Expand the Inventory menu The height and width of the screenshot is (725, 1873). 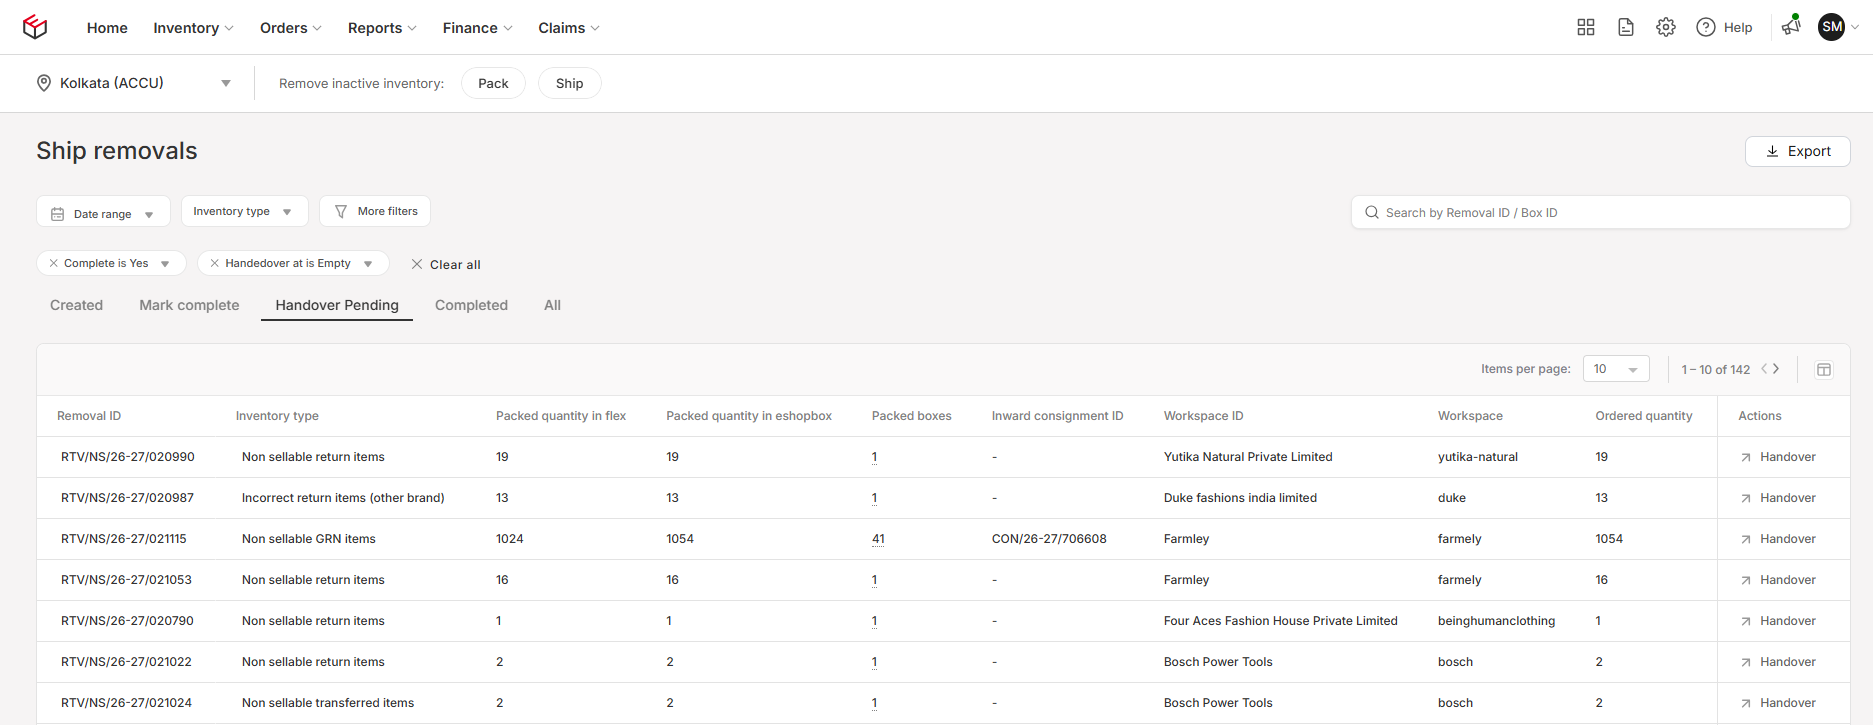pyautogui.click(x=193, y=28)
